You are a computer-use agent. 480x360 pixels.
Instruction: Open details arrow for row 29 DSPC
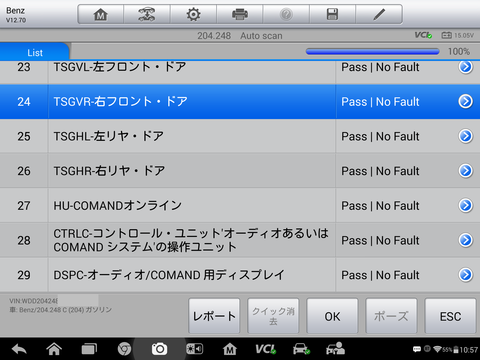click(x=465, y=275)
